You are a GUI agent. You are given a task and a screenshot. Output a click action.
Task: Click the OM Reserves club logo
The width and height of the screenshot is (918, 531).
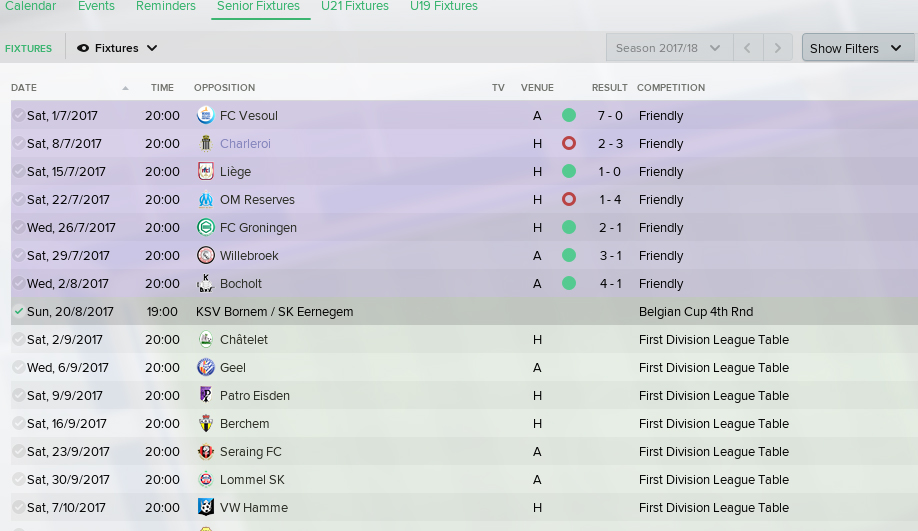click(x=205, y=200)
